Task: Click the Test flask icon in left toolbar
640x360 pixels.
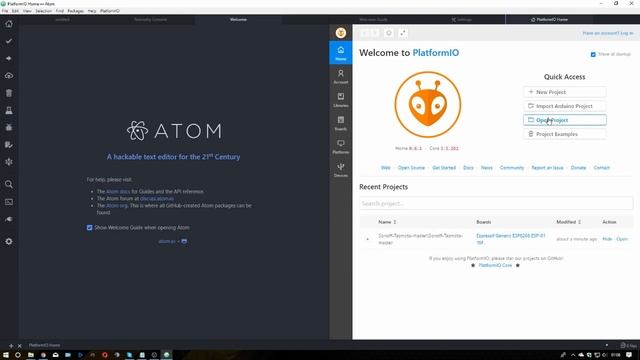Action: (9, 110)
